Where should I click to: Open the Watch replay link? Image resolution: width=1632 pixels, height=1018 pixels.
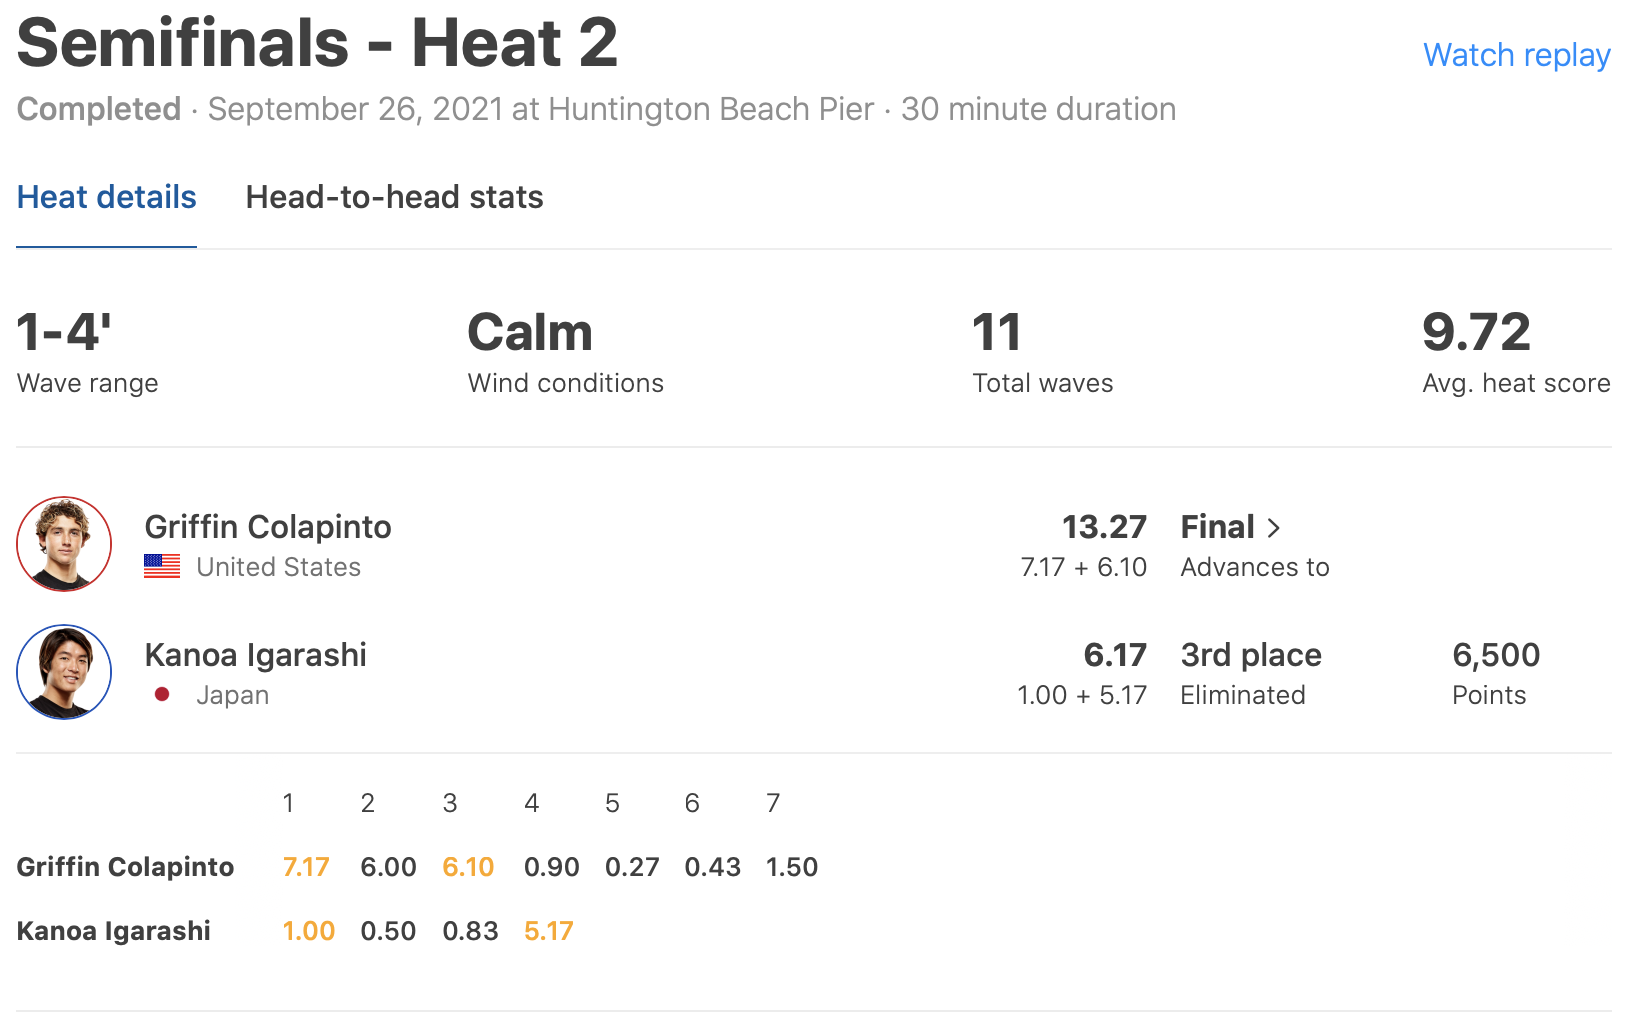coord(1516,55)
